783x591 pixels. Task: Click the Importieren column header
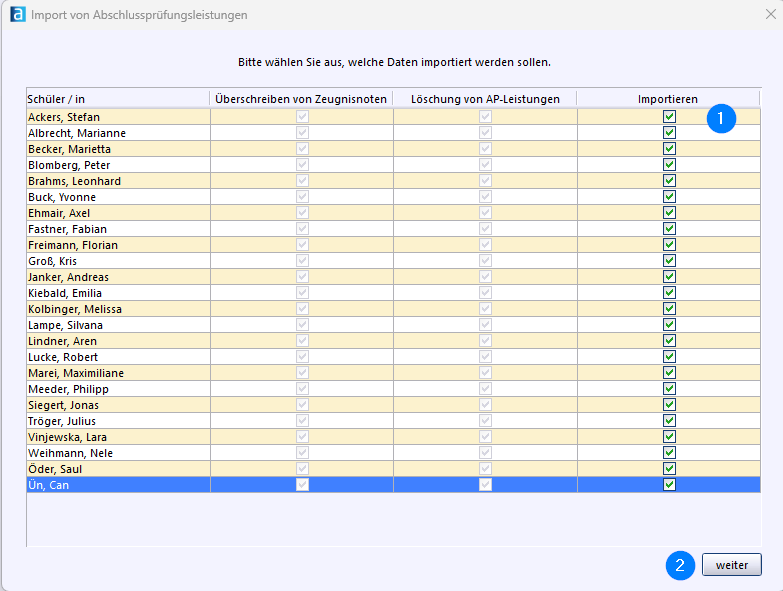668,99
